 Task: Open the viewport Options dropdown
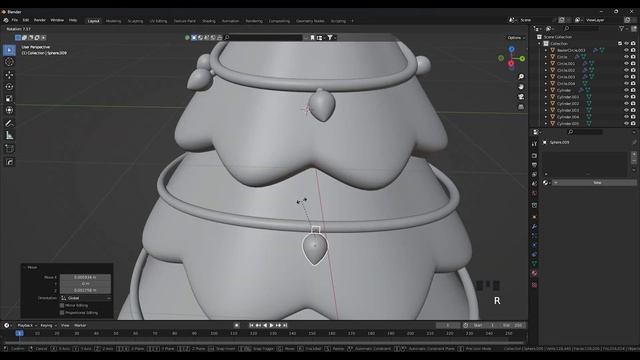(515, 38)
